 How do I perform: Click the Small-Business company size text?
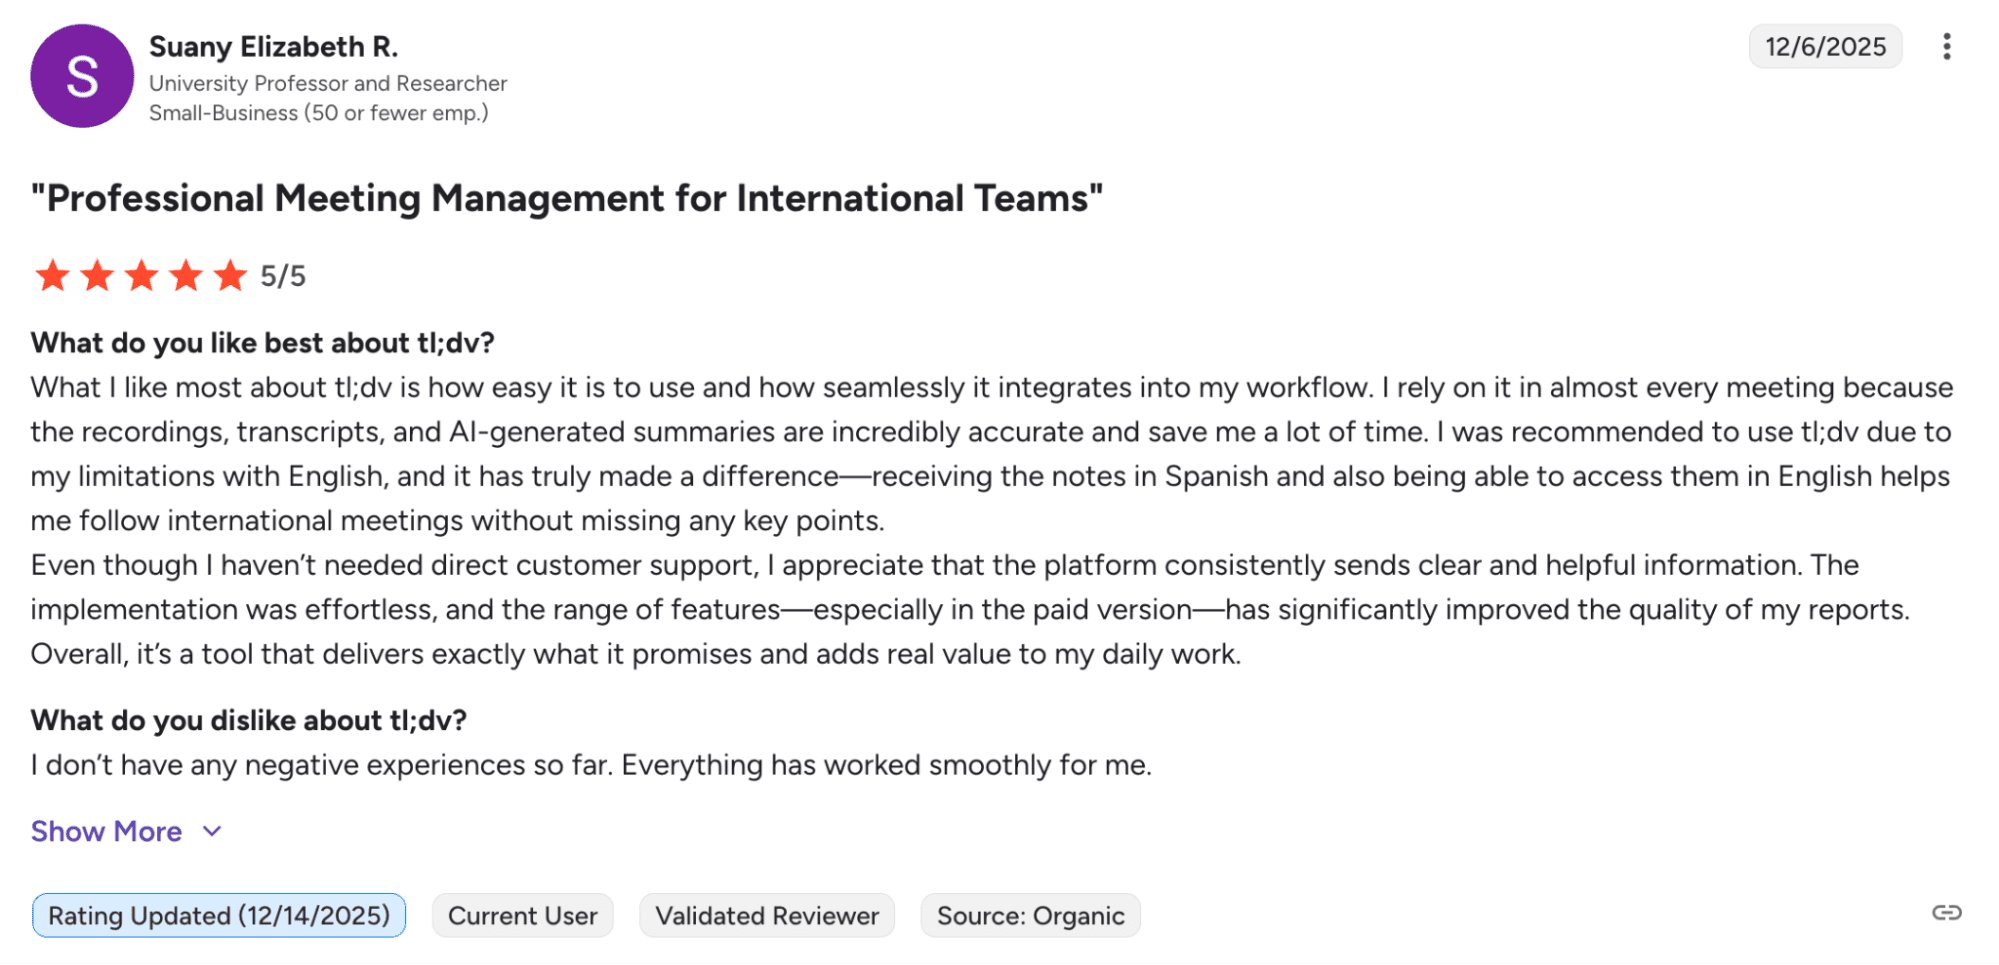tap(318, 113)
